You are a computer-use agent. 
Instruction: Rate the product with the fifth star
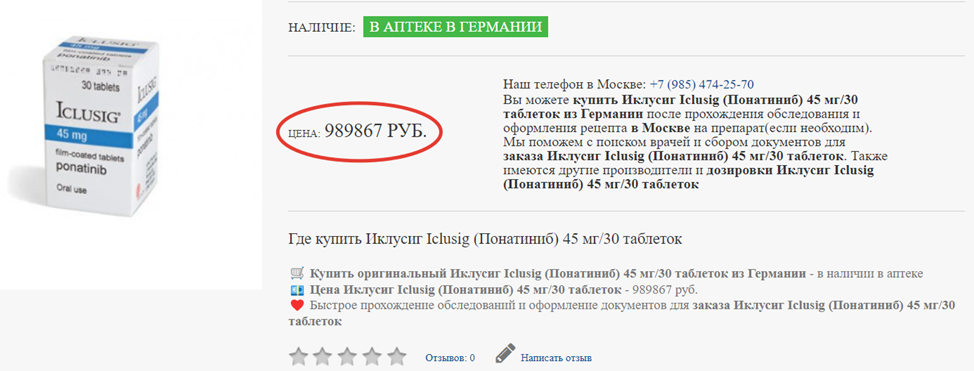[396, 357]
